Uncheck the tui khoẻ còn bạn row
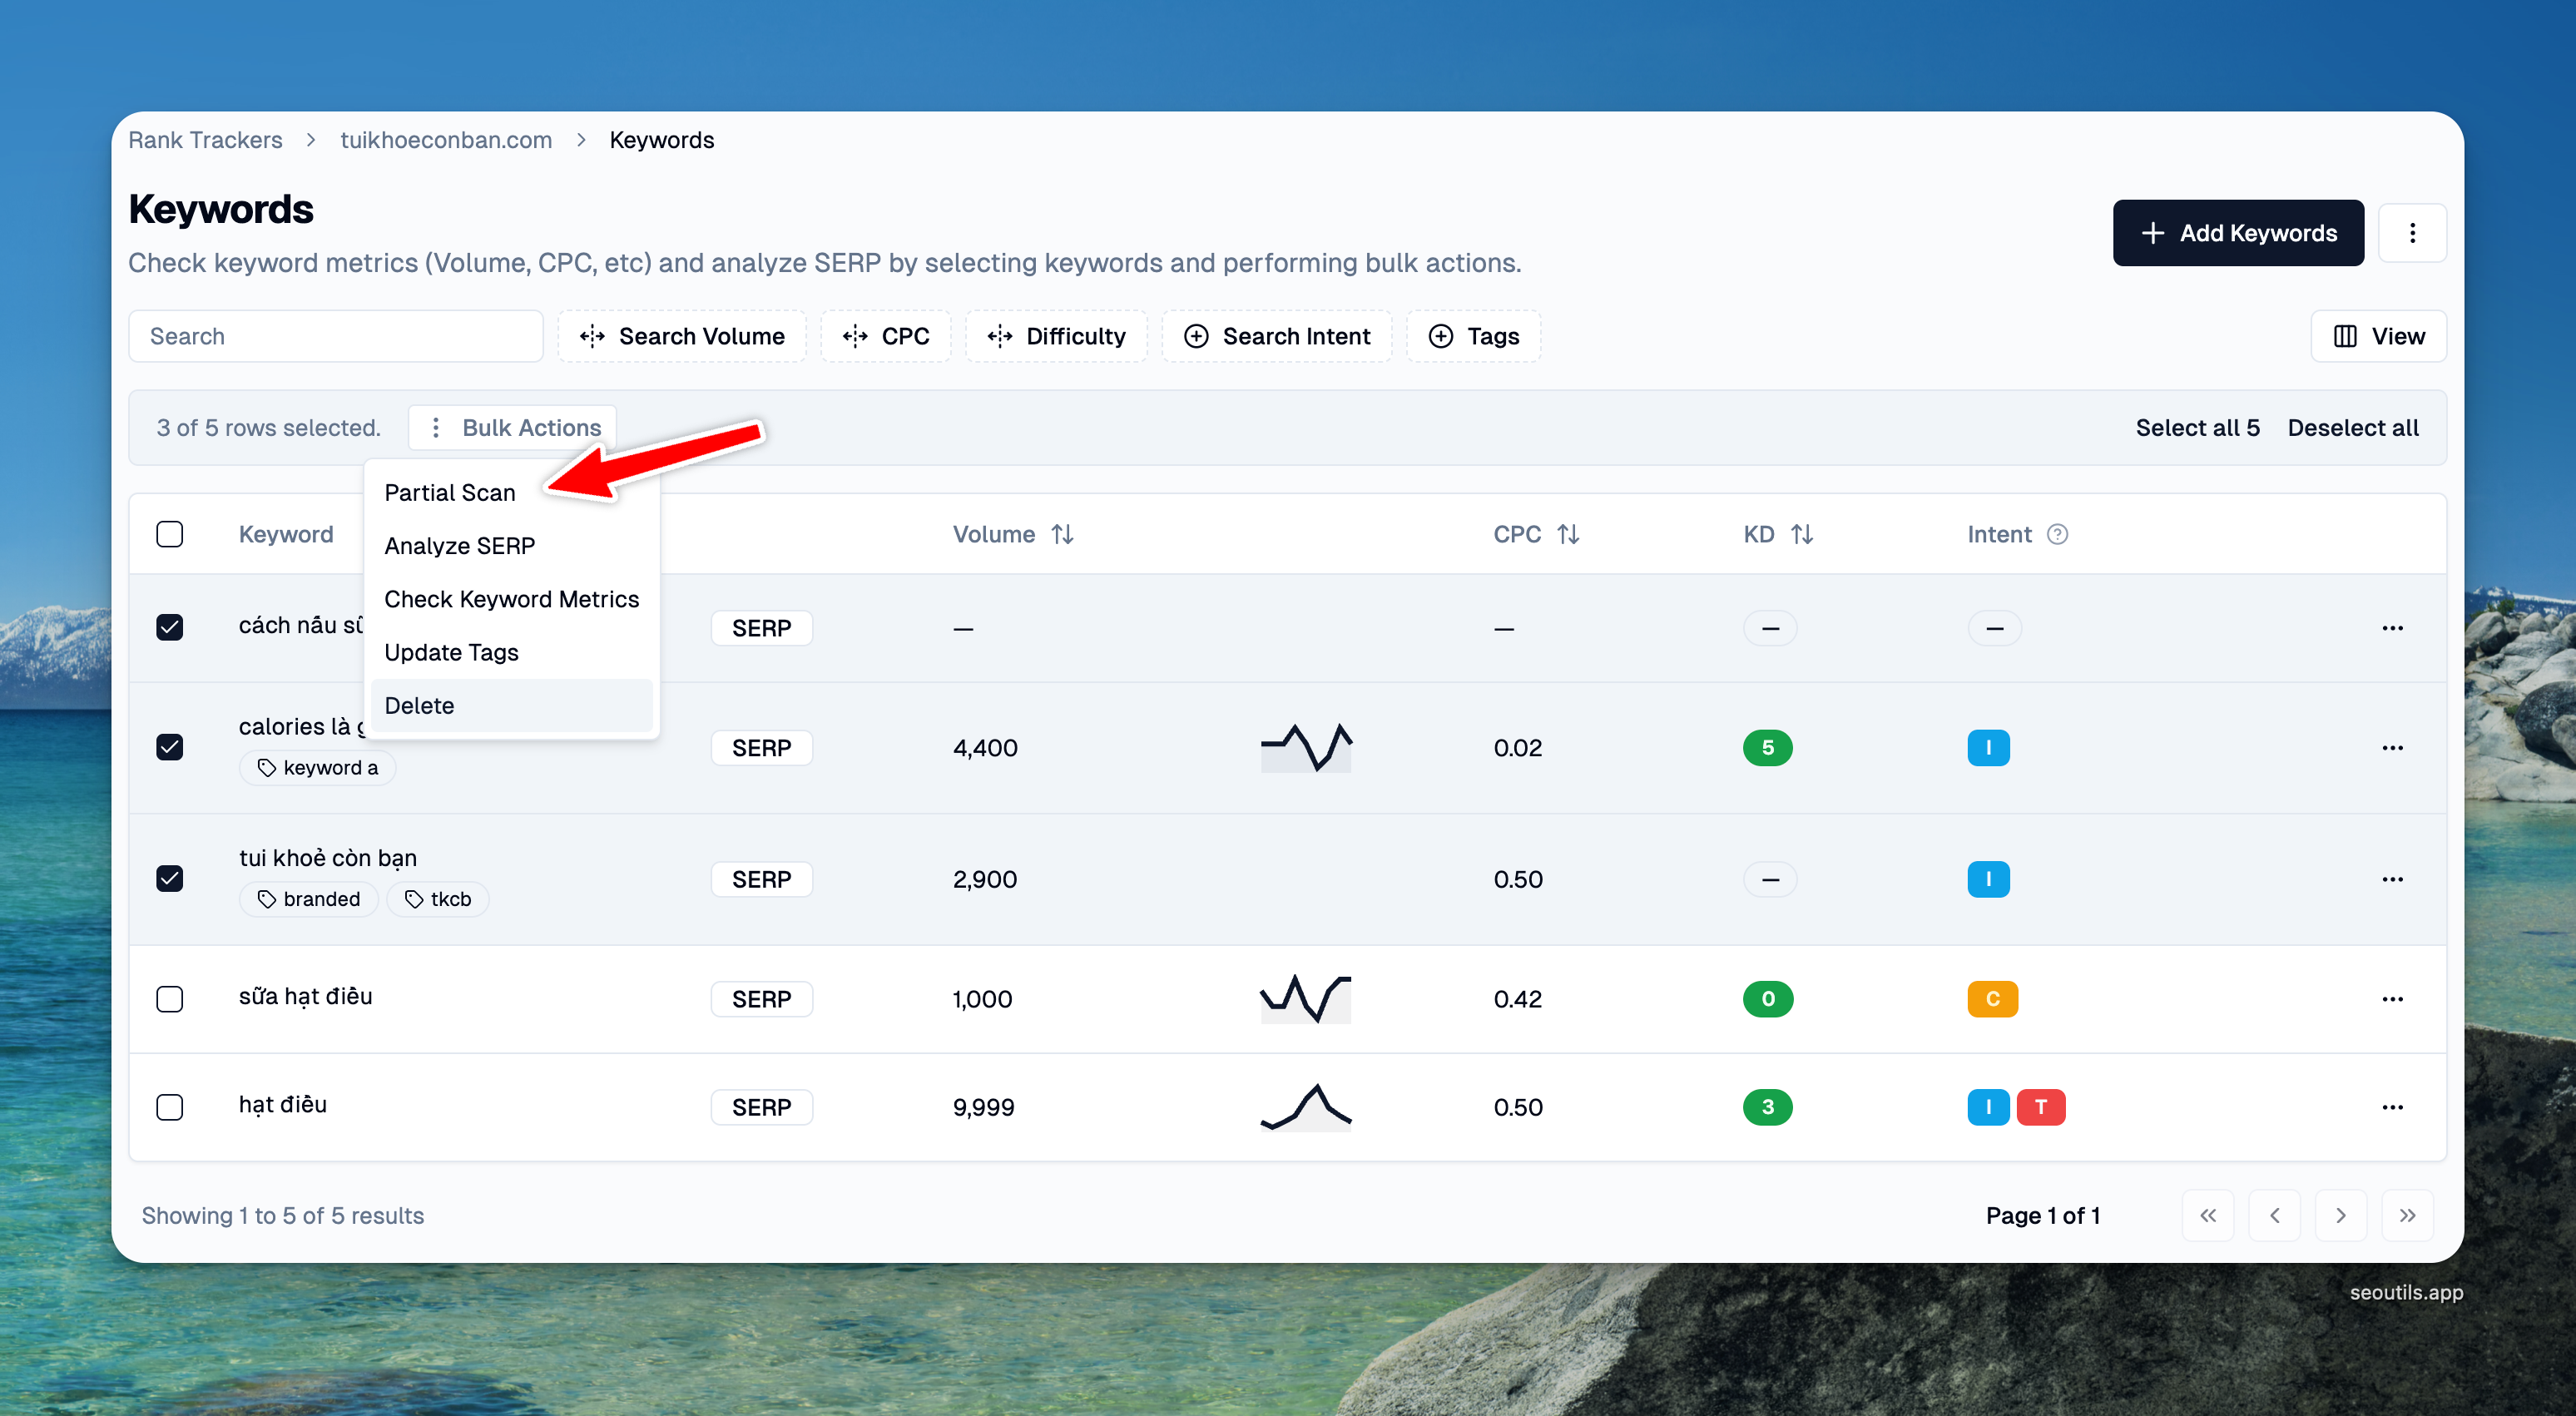Image resolution: width=2576 pixels, height=1416 pixels. 170,878
